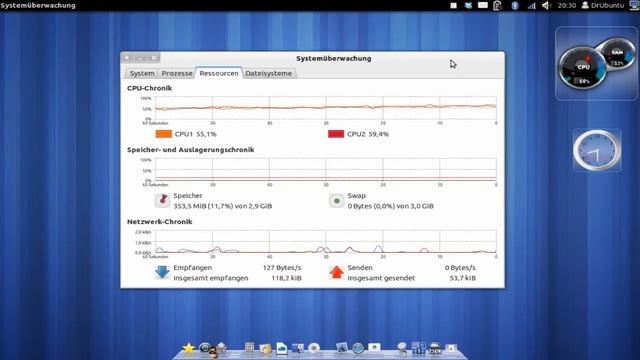Viewport: 640px width, 360px height.
Task: Open the volume speaker indicator
Action: (x=547, y=5)
